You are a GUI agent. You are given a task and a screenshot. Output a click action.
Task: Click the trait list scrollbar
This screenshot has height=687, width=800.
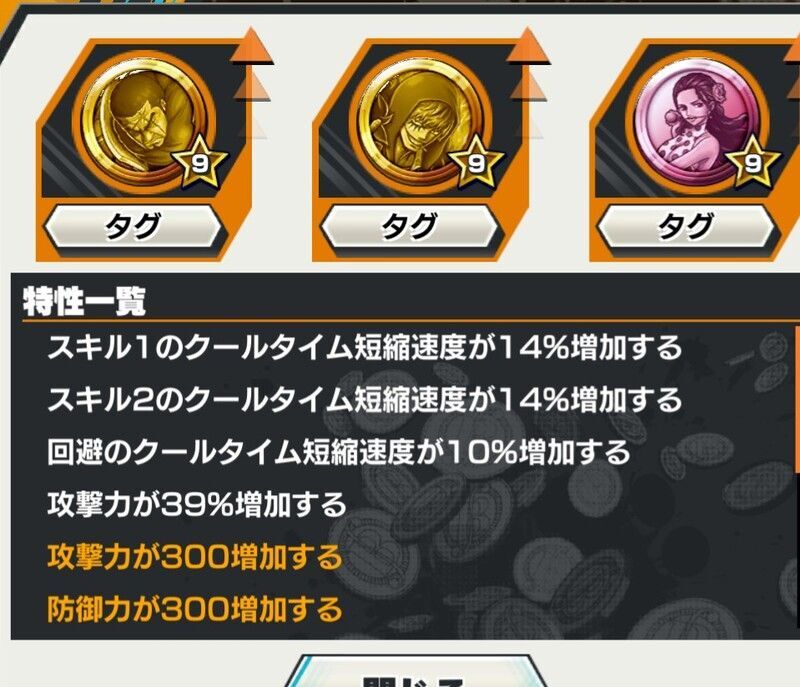pyautogui.click(x=796, y=400)
